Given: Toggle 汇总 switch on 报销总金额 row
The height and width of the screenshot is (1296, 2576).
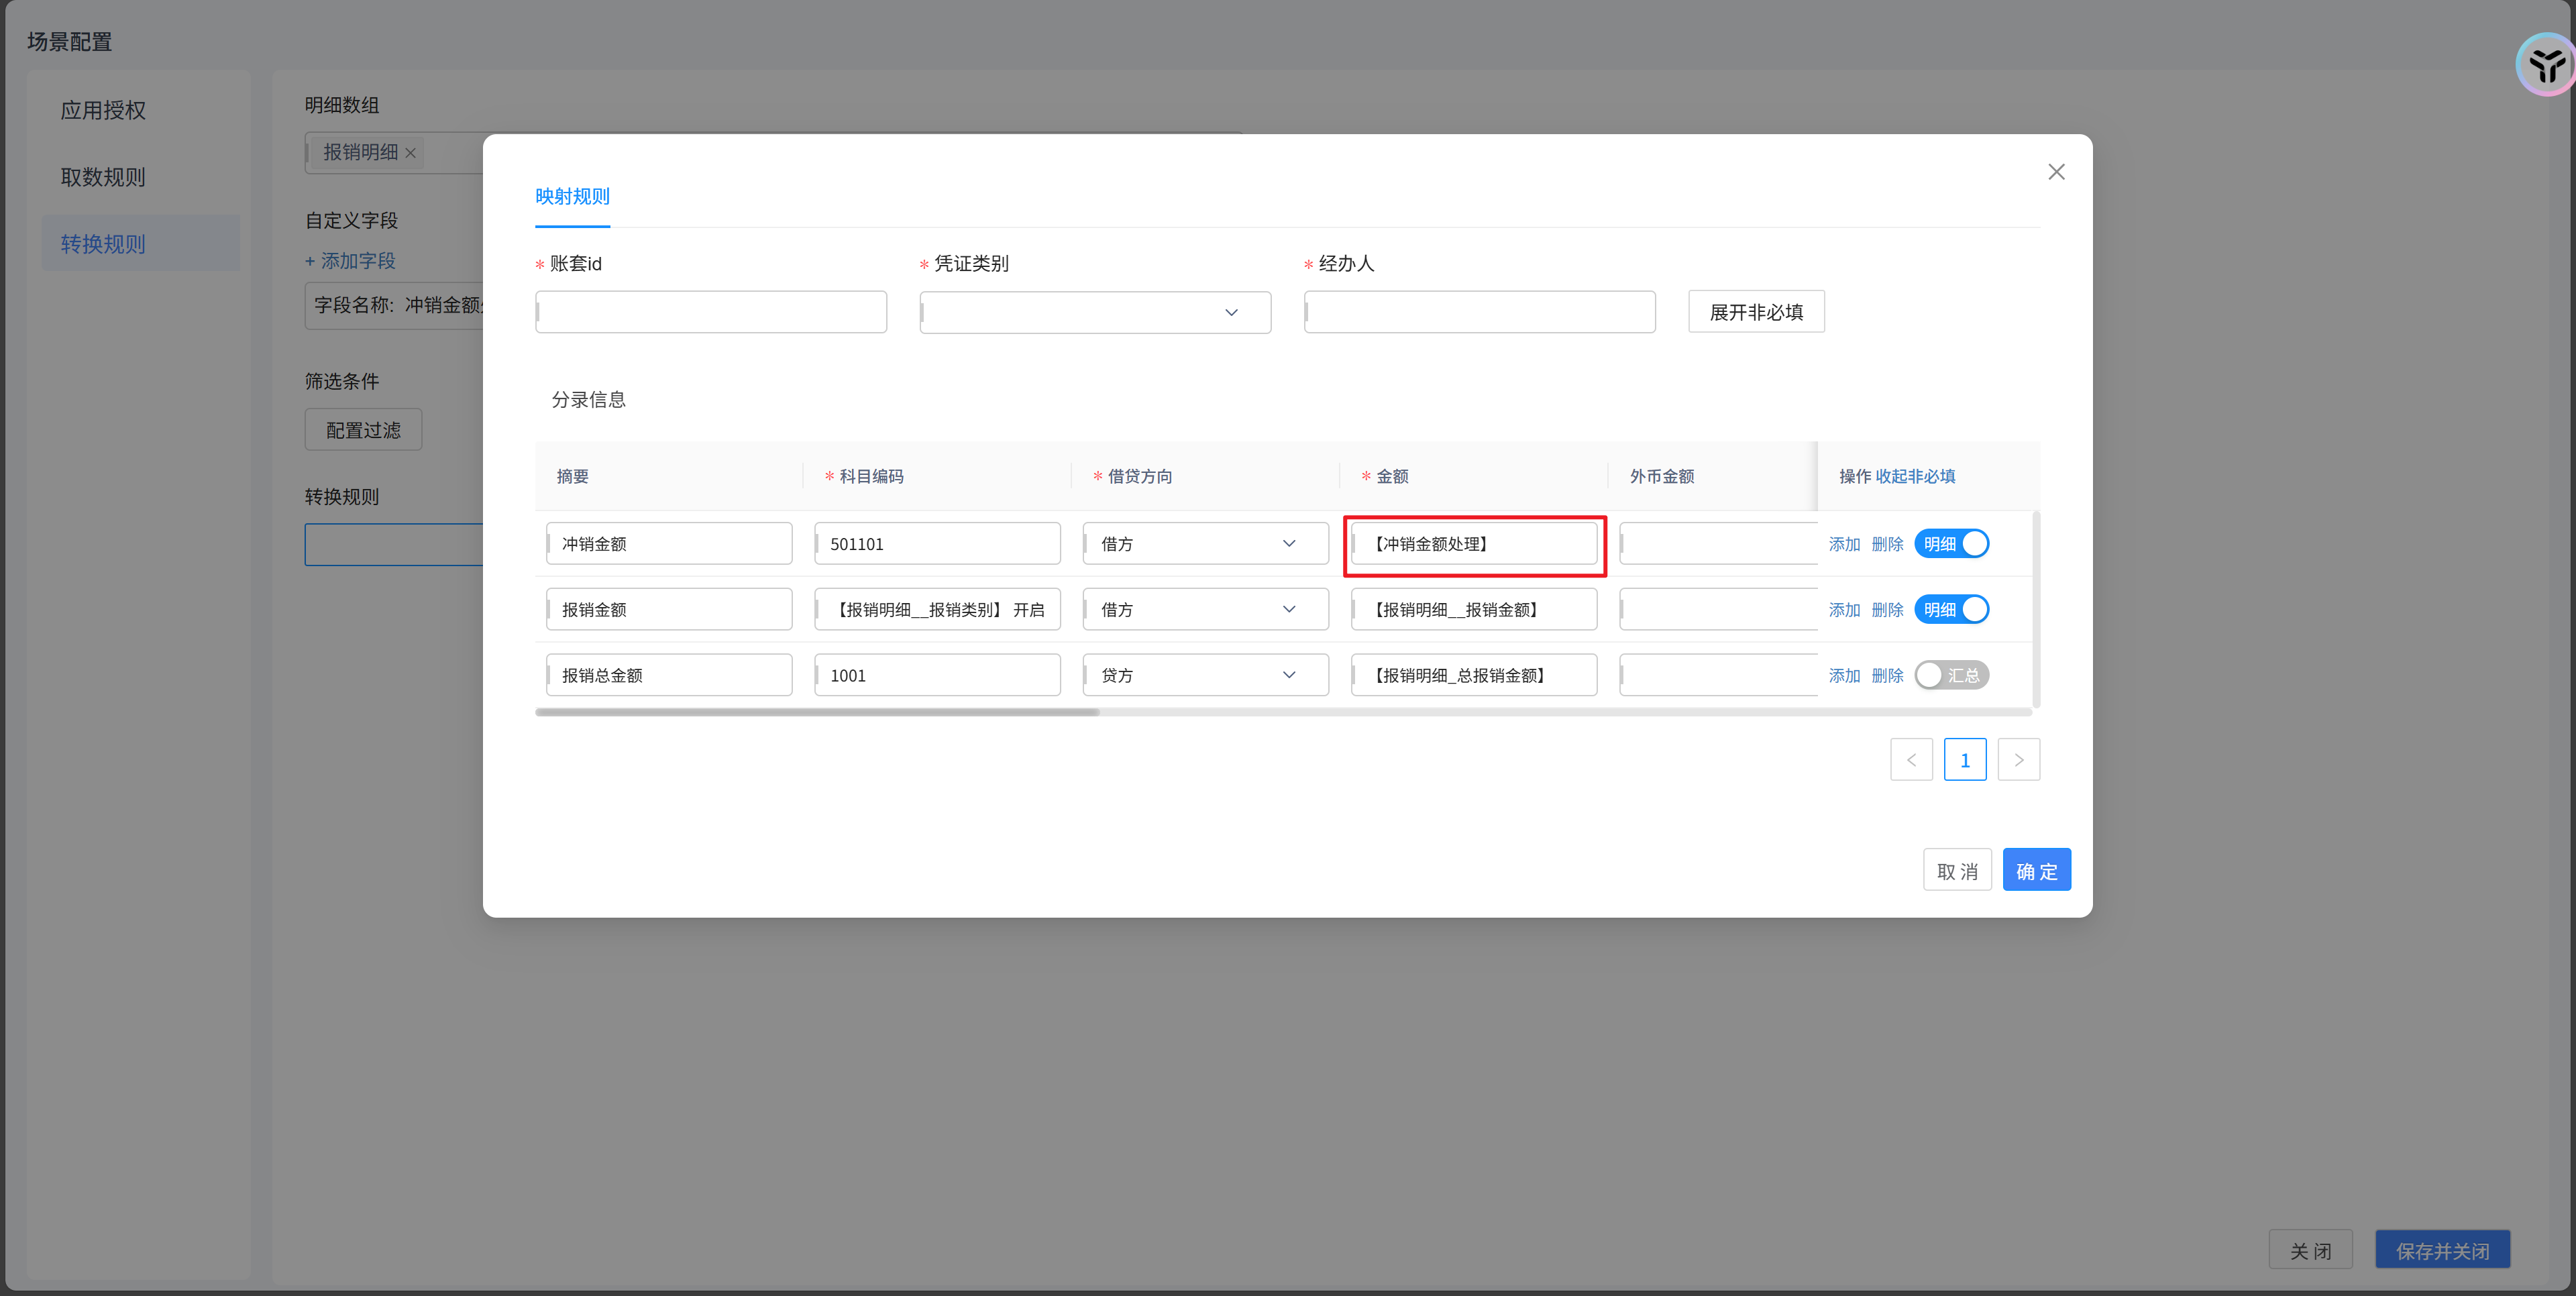Looking at the screenshot, I should point(1951,676).
